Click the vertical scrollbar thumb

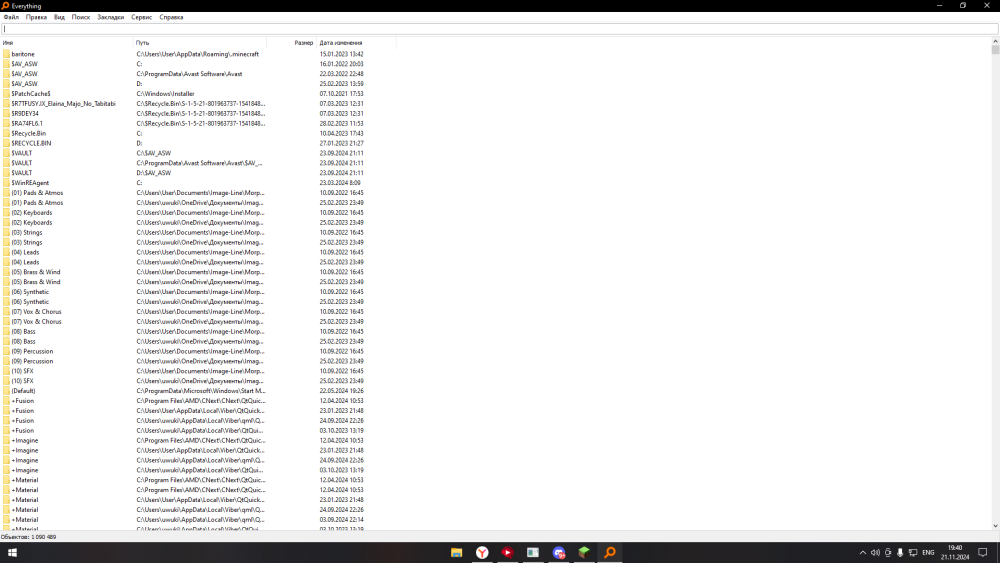pyautogui.click(x=995, y=49)
